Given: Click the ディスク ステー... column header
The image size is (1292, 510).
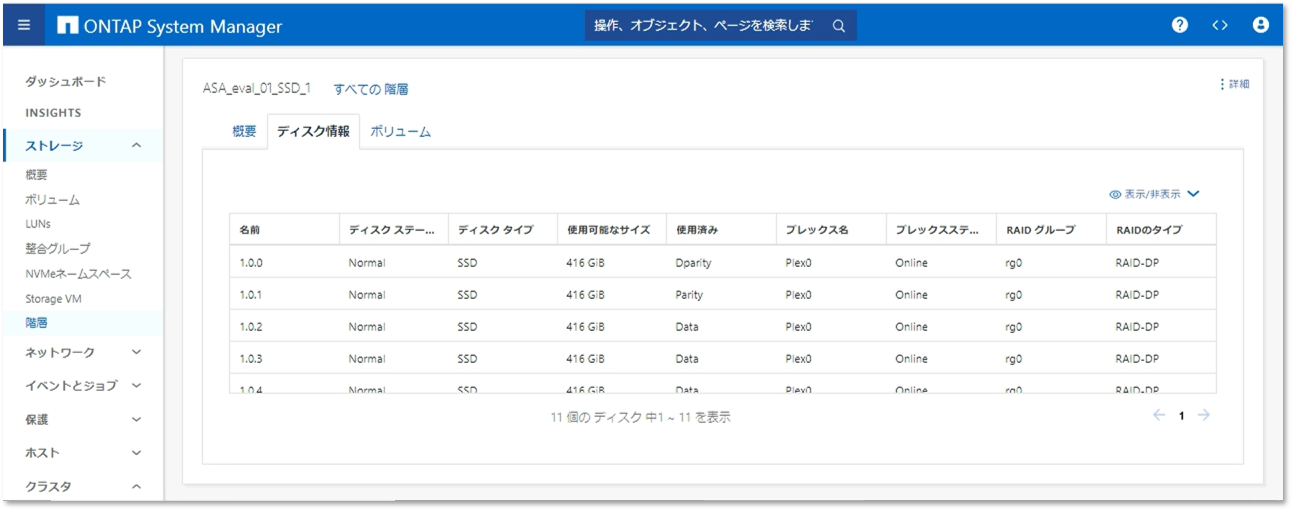Looking at the screenshot, I should click(x=393, y=230).
